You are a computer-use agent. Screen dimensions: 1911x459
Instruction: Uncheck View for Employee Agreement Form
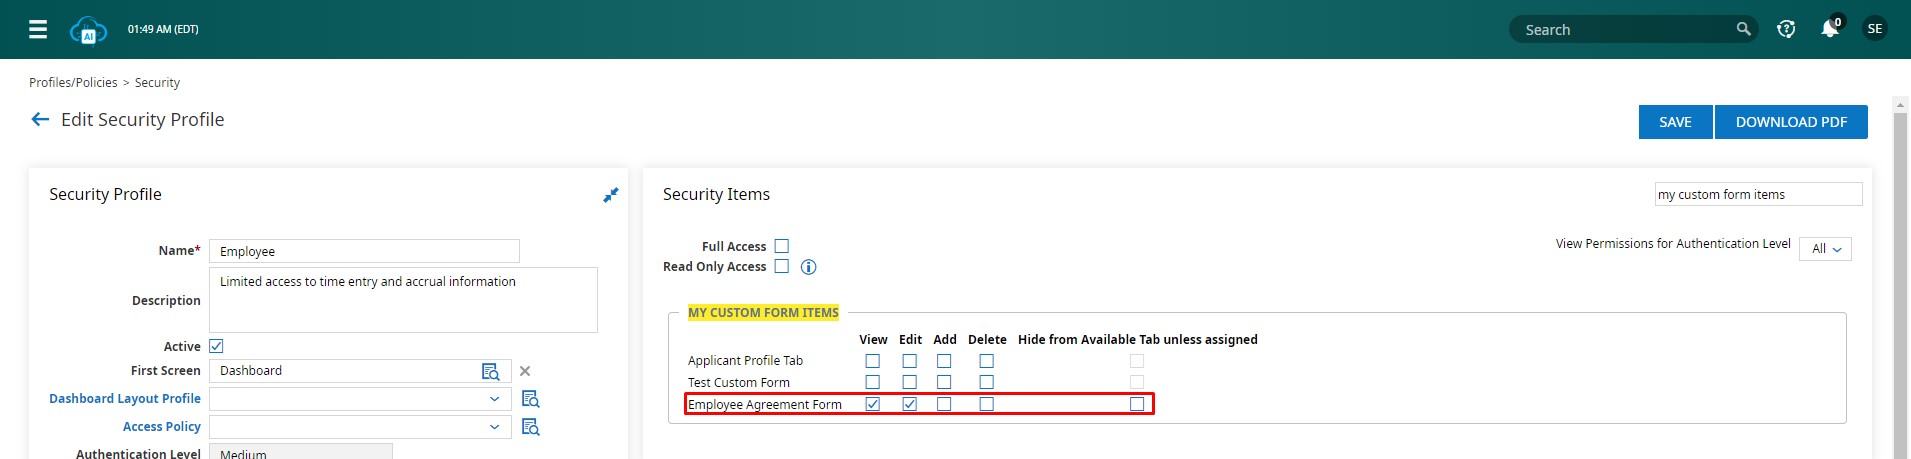click(873, 404)
